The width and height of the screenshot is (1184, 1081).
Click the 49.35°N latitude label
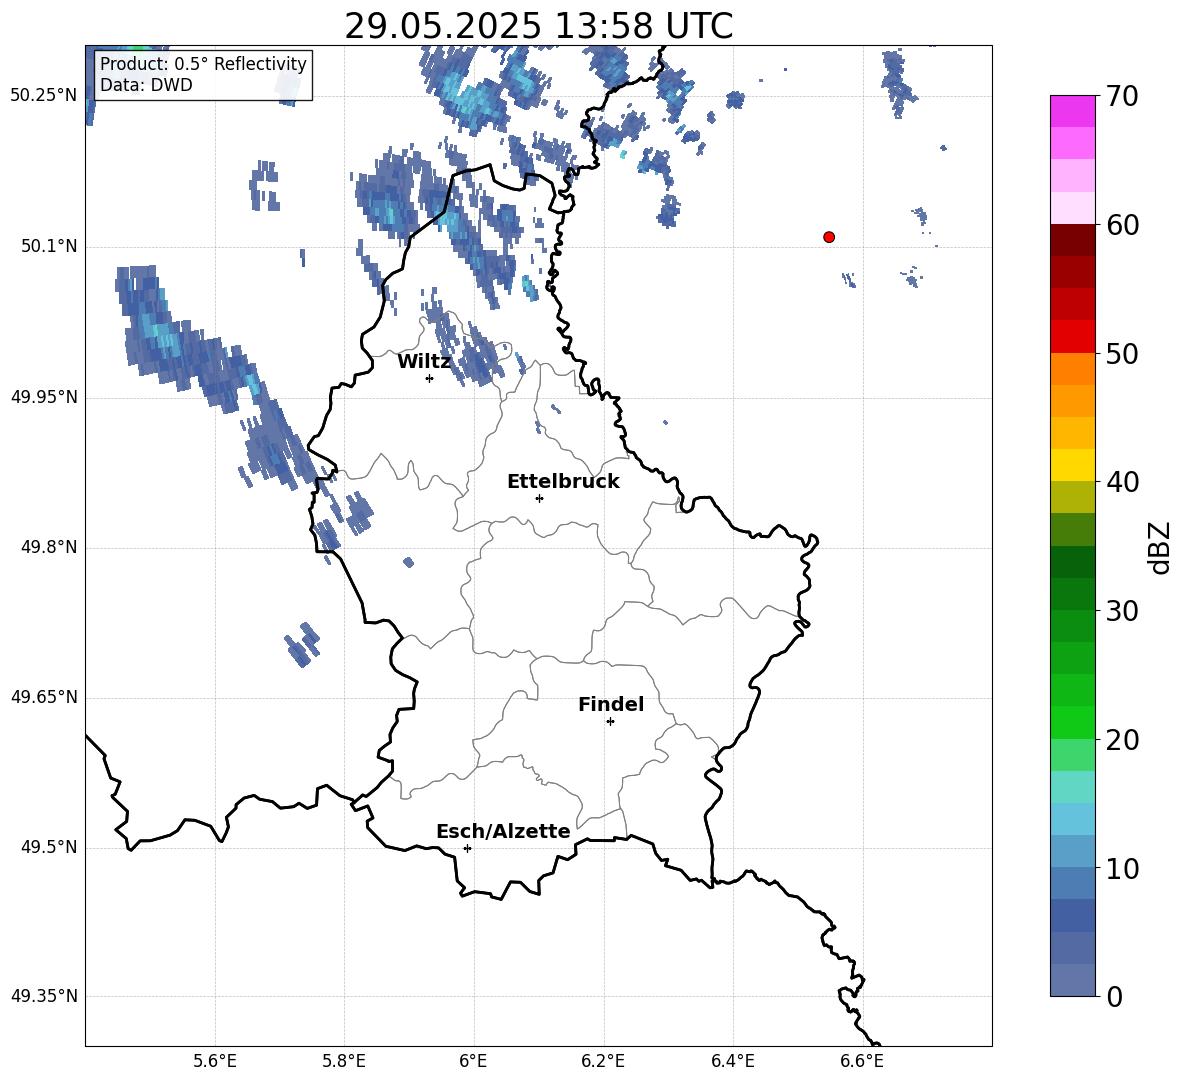(44, 996)
